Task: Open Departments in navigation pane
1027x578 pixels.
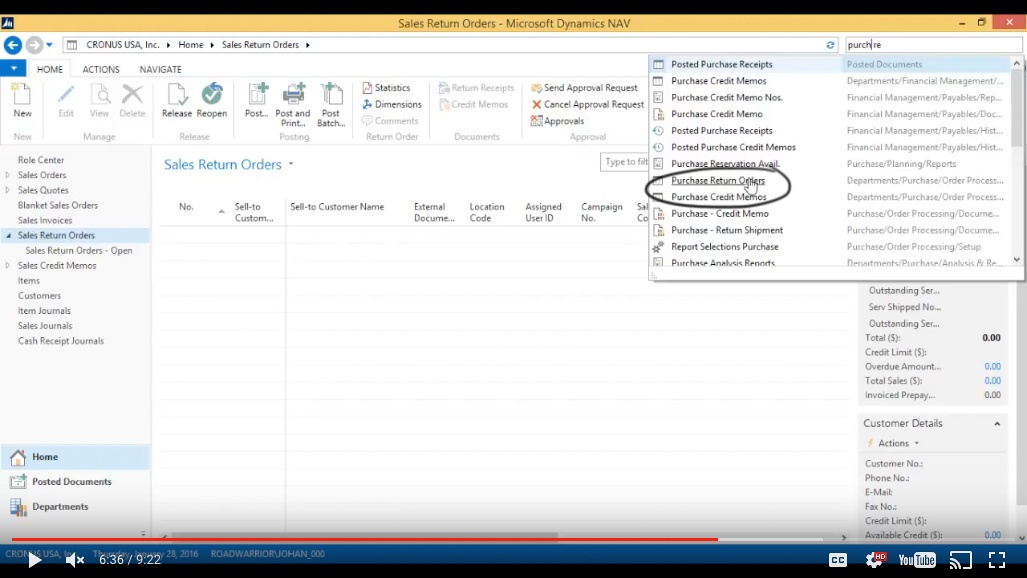Action: point(75,507)
